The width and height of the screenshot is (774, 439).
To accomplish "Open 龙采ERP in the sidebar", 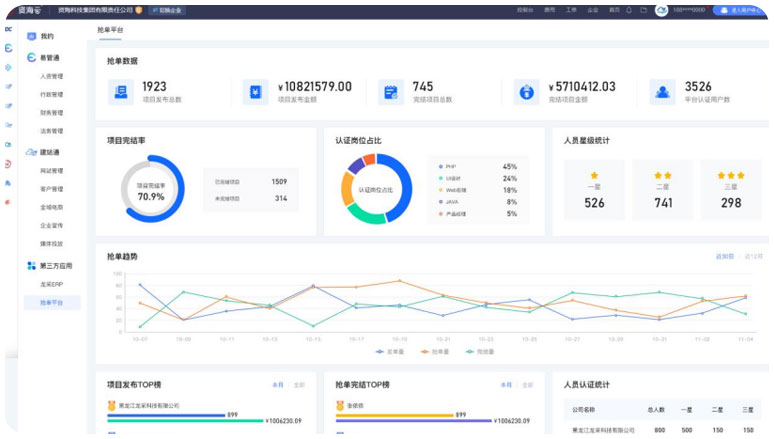I will pyautogui.click(x=51, y=284).
